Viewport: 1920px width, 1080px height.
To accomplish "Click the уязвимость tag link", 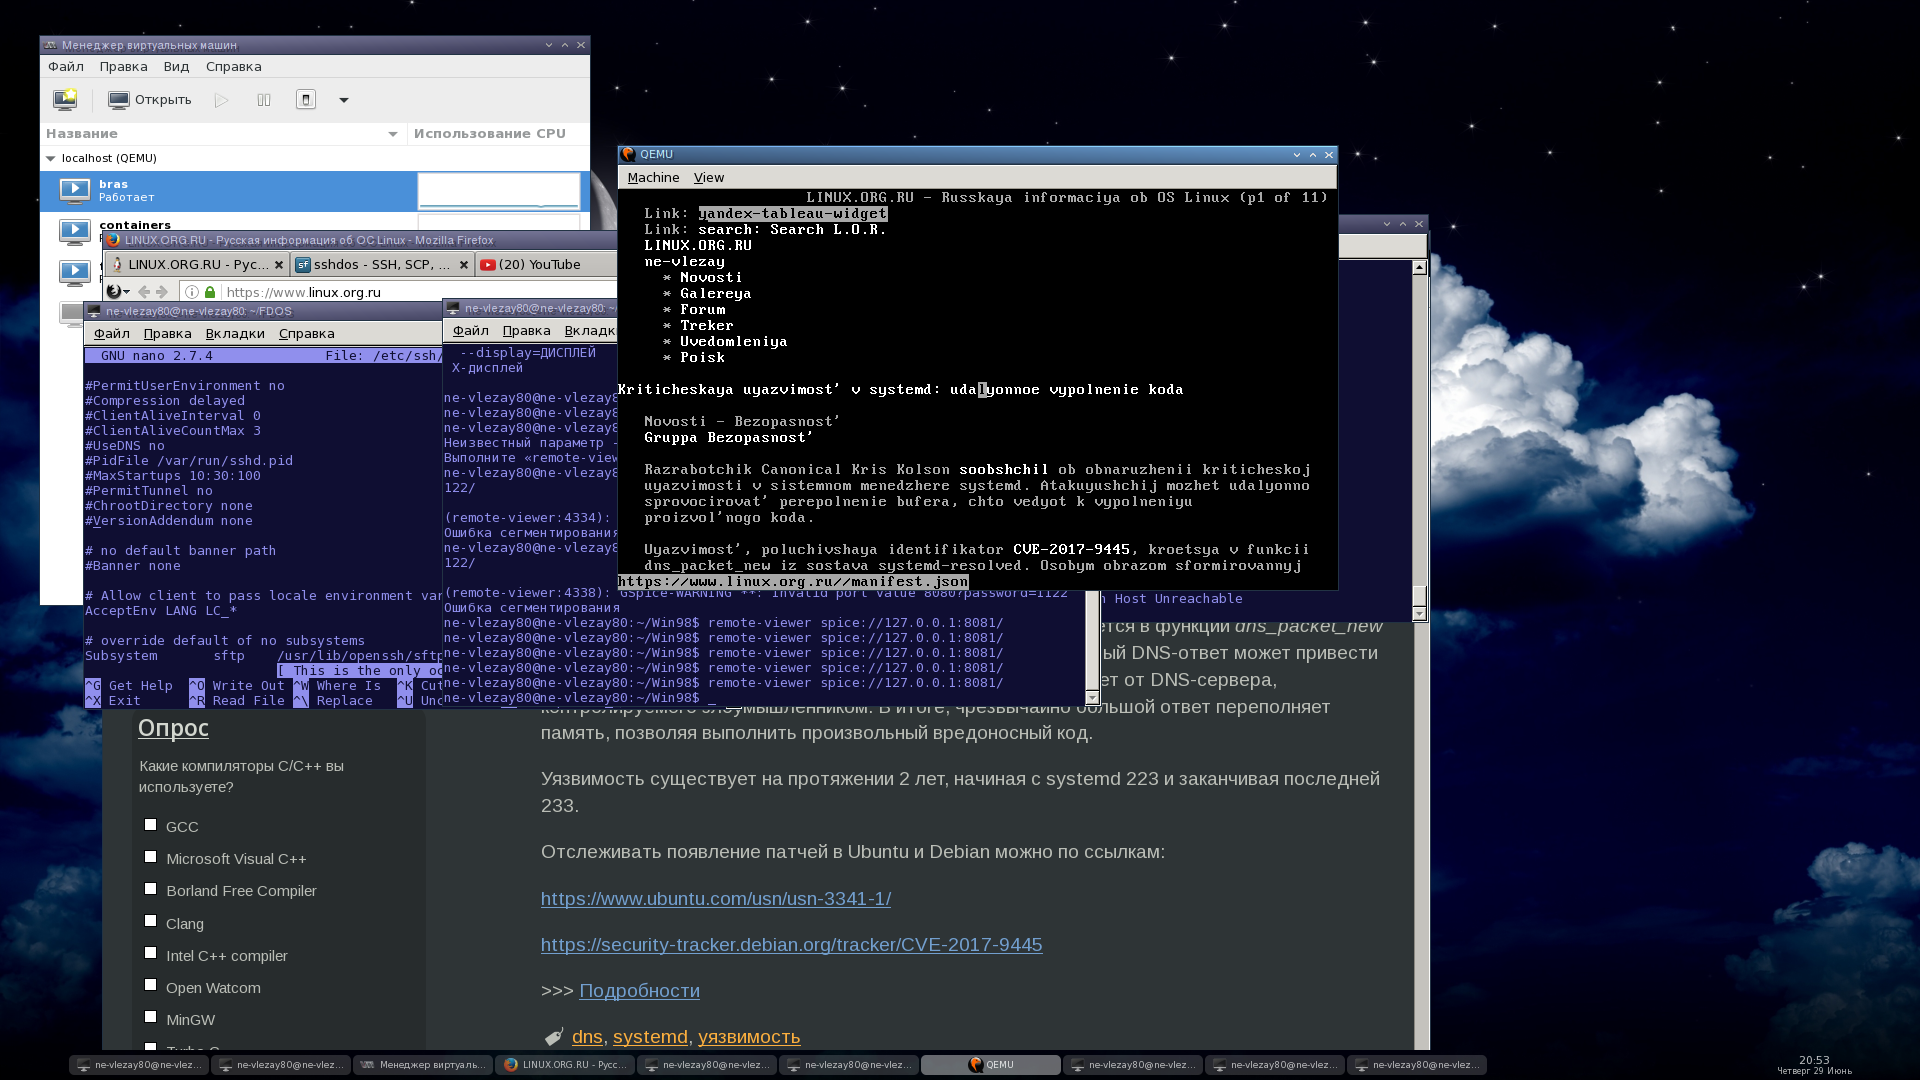I will (749, 1037).
